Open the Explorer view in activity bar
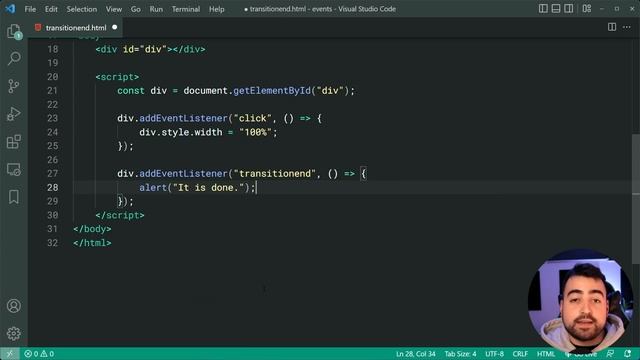Viewport: 640px width, 360px height. pos(14,31)
